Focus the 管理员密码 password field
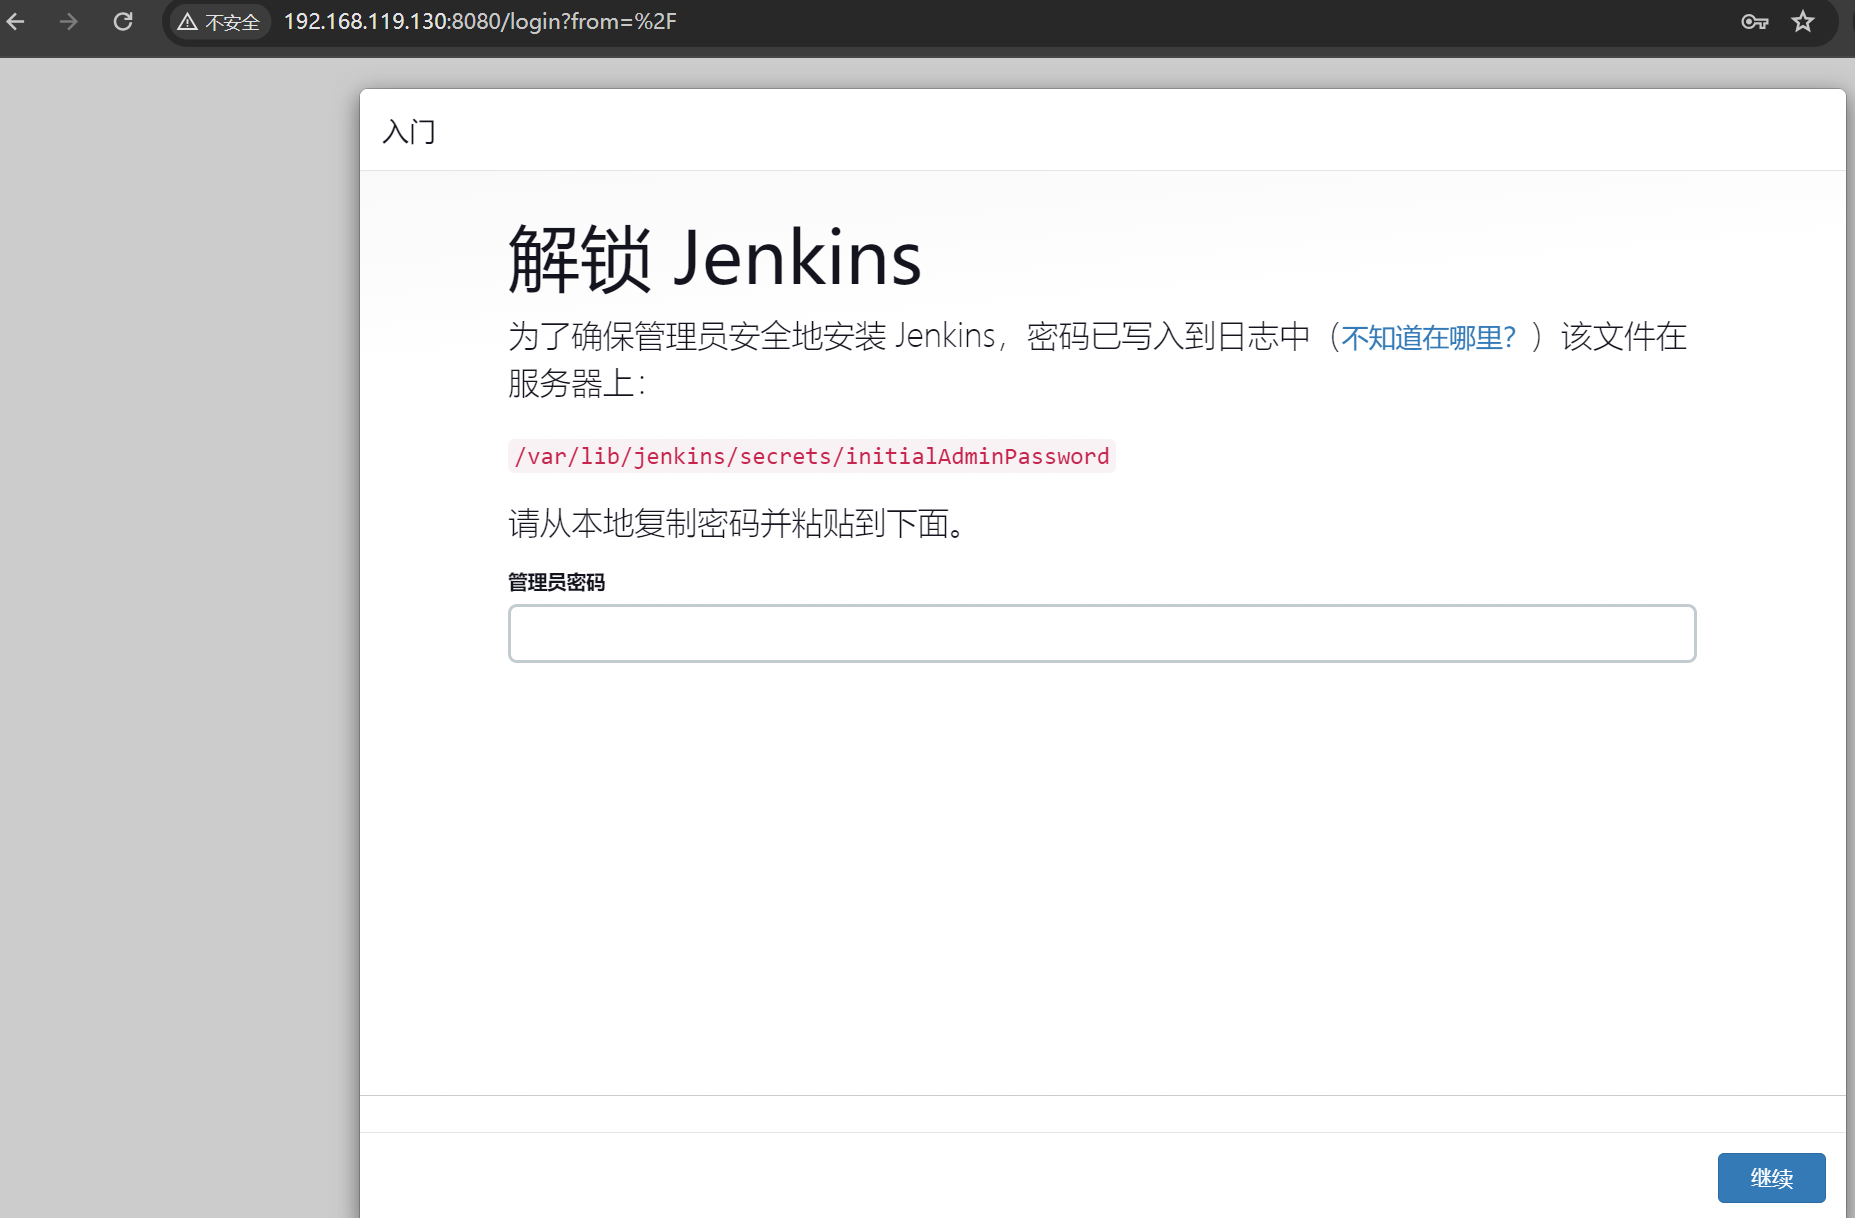1855x1218 pixels. coord(1102,633)
